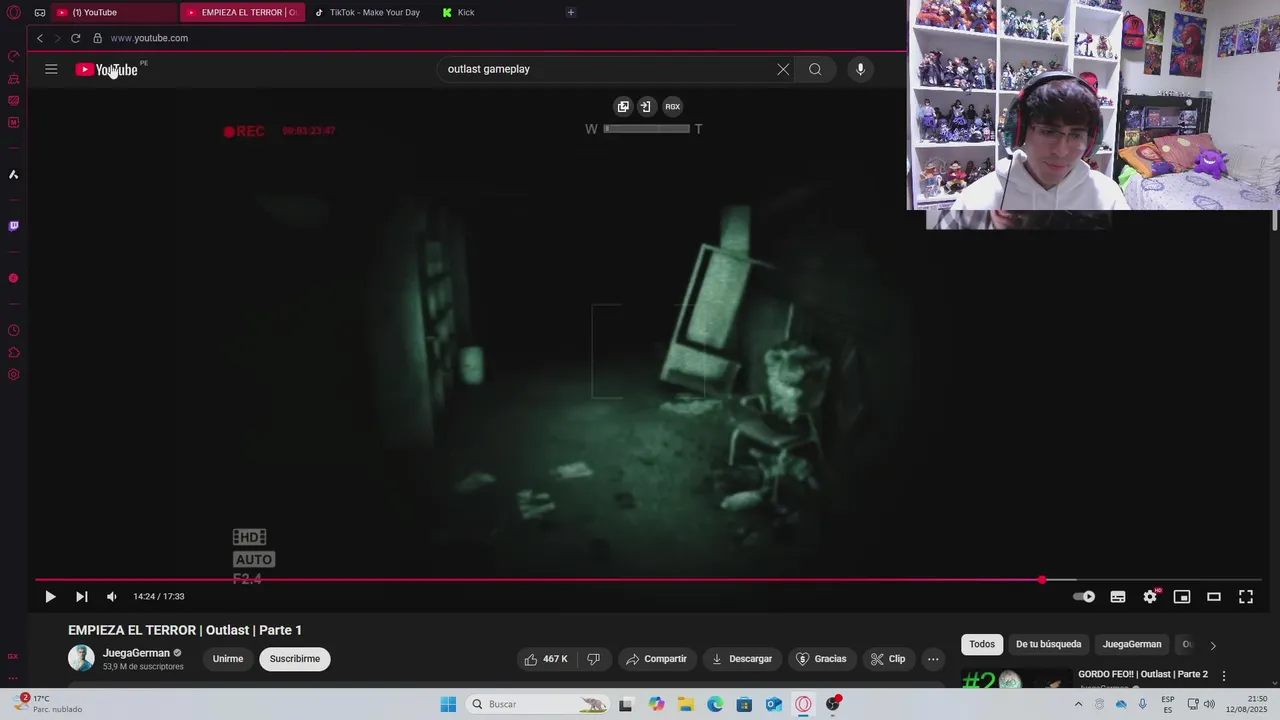Show hidden system tray icons
Image resolution: width=1280 pixels, height=720 pixels.
[x=1078, y=704]
